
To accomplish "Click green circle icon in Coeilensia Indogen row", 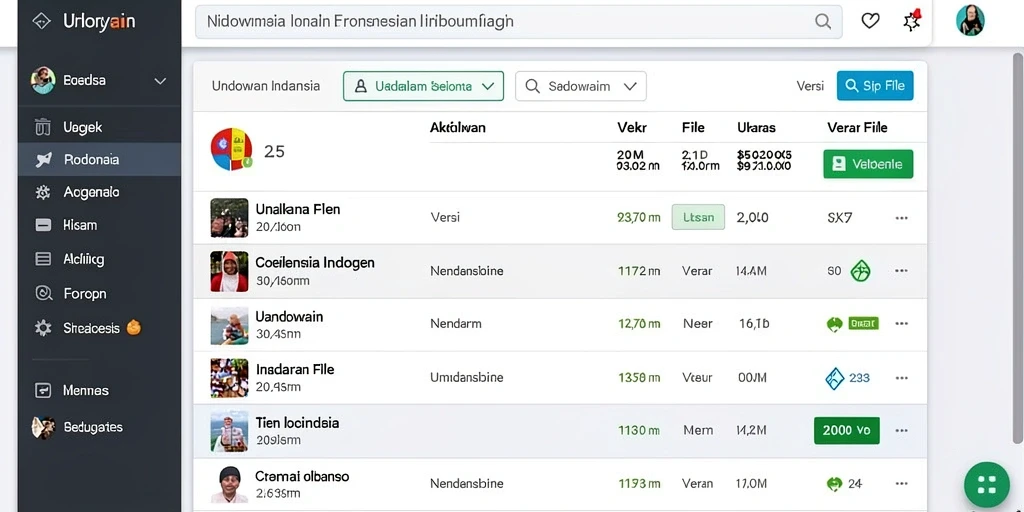I will (x=860, y=270).
